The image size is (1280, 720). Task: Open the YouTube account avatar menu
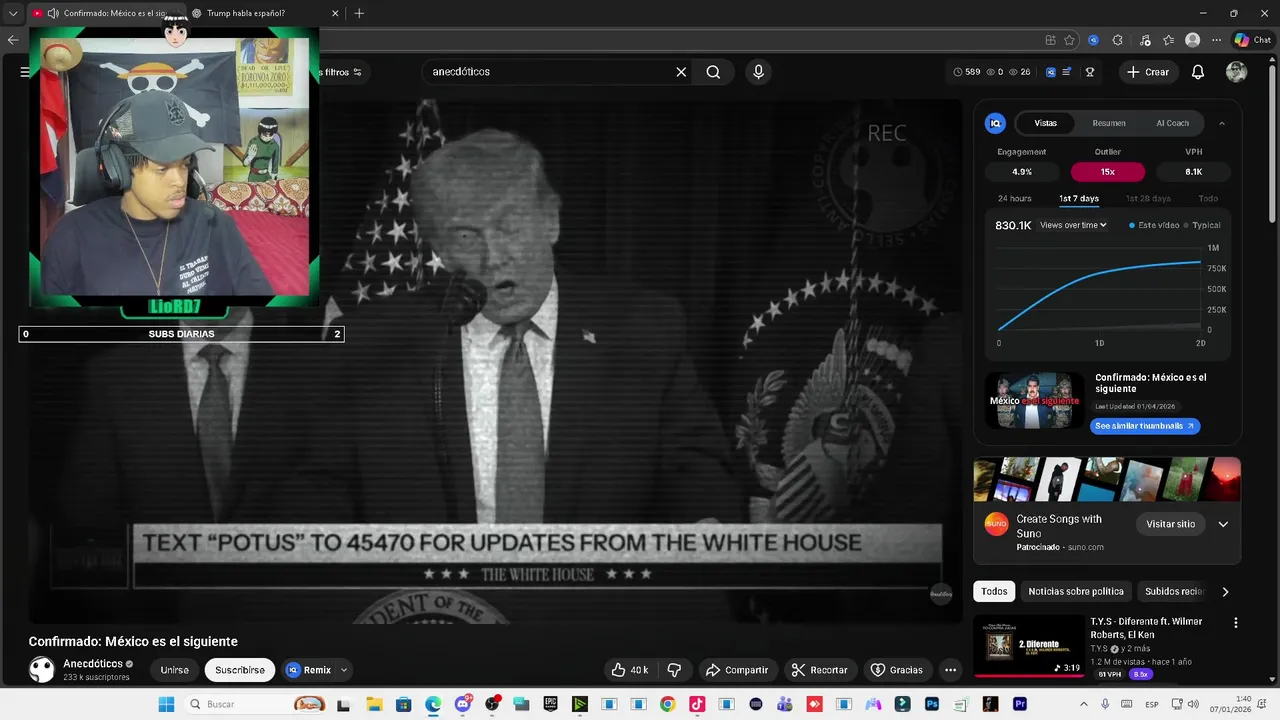[x=1237, y=72]
